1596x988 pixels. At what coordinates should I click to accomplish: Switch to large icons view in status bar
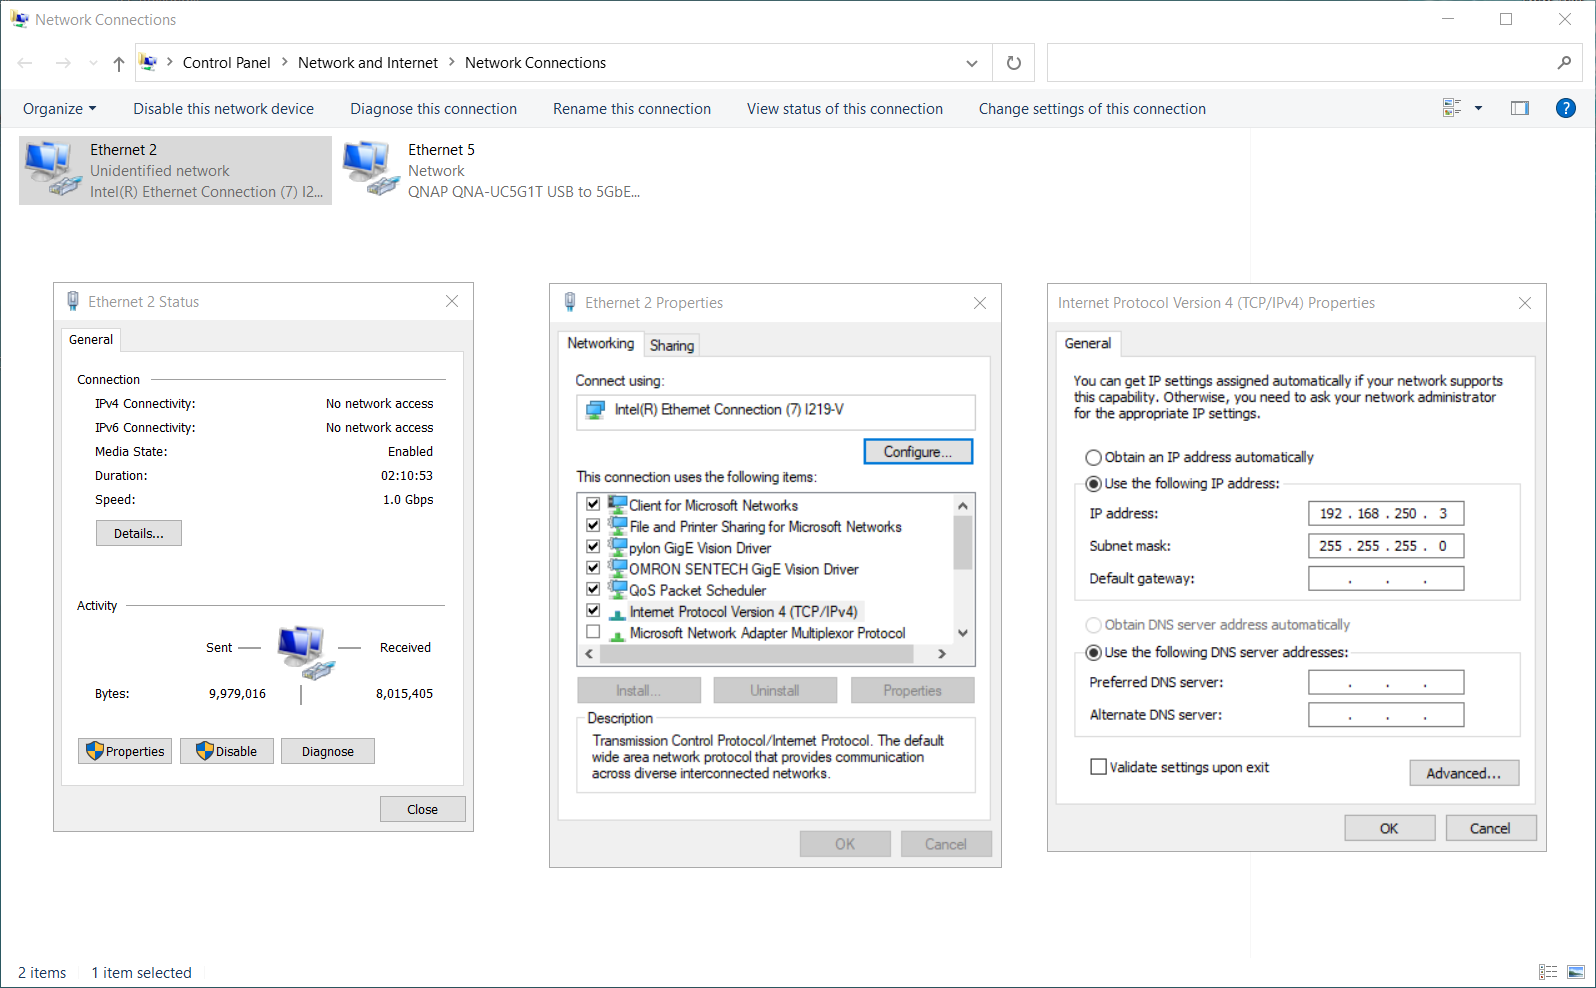[1576, 972]
